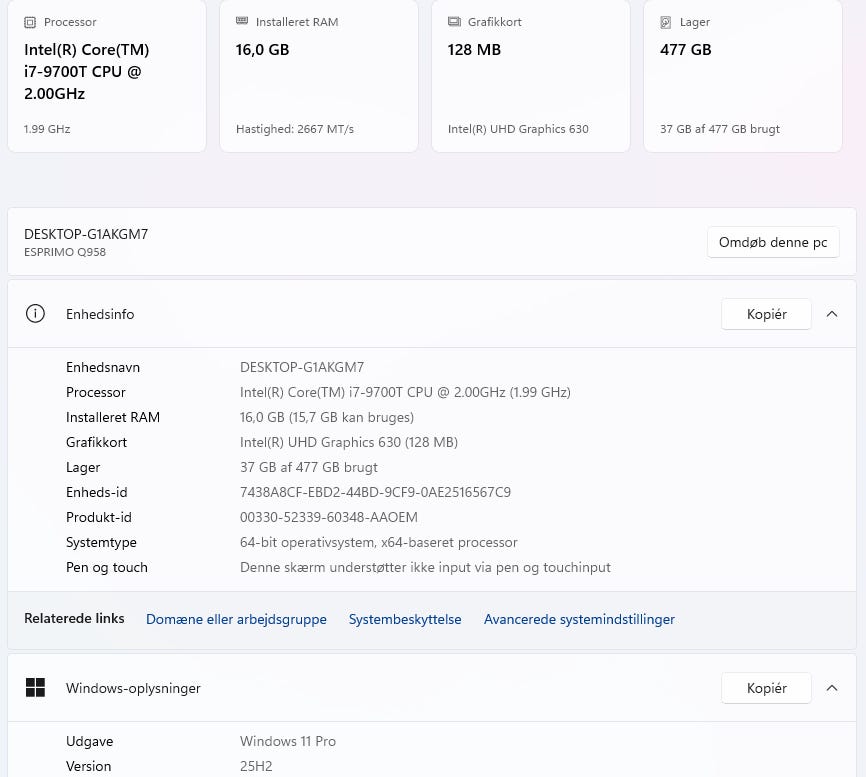Select the DESKTOP-G1AKGM7 value in Enhedsnavn row
Viewport: 866px width, 777px height.
(302, 367)
